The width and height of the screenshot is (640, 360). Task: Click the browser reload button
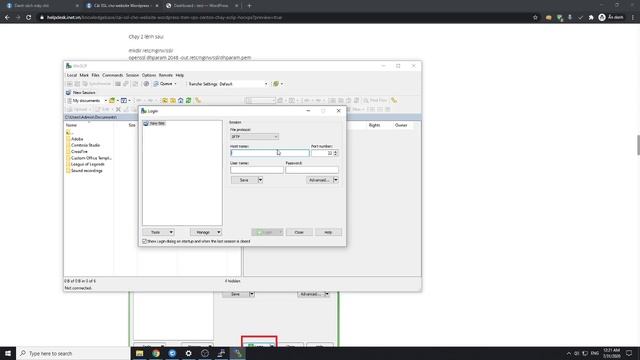(x=28, y=18)
